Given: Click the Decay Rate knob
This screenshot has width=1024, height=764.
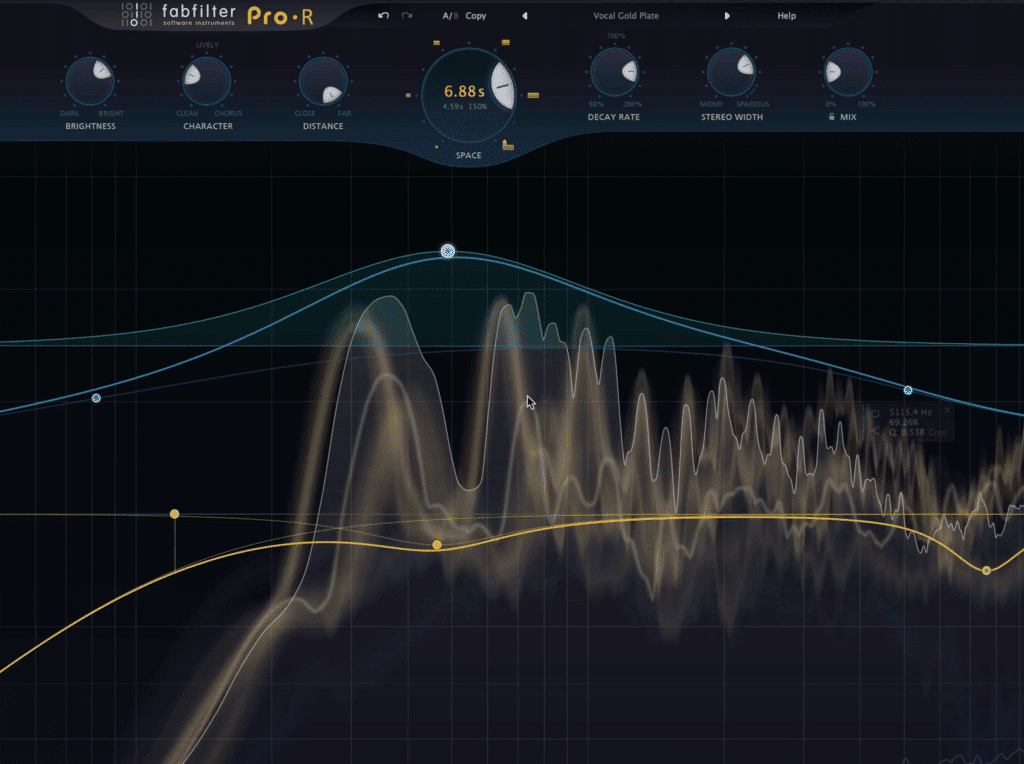Looking at the screenshot, I should coord(614,72).
